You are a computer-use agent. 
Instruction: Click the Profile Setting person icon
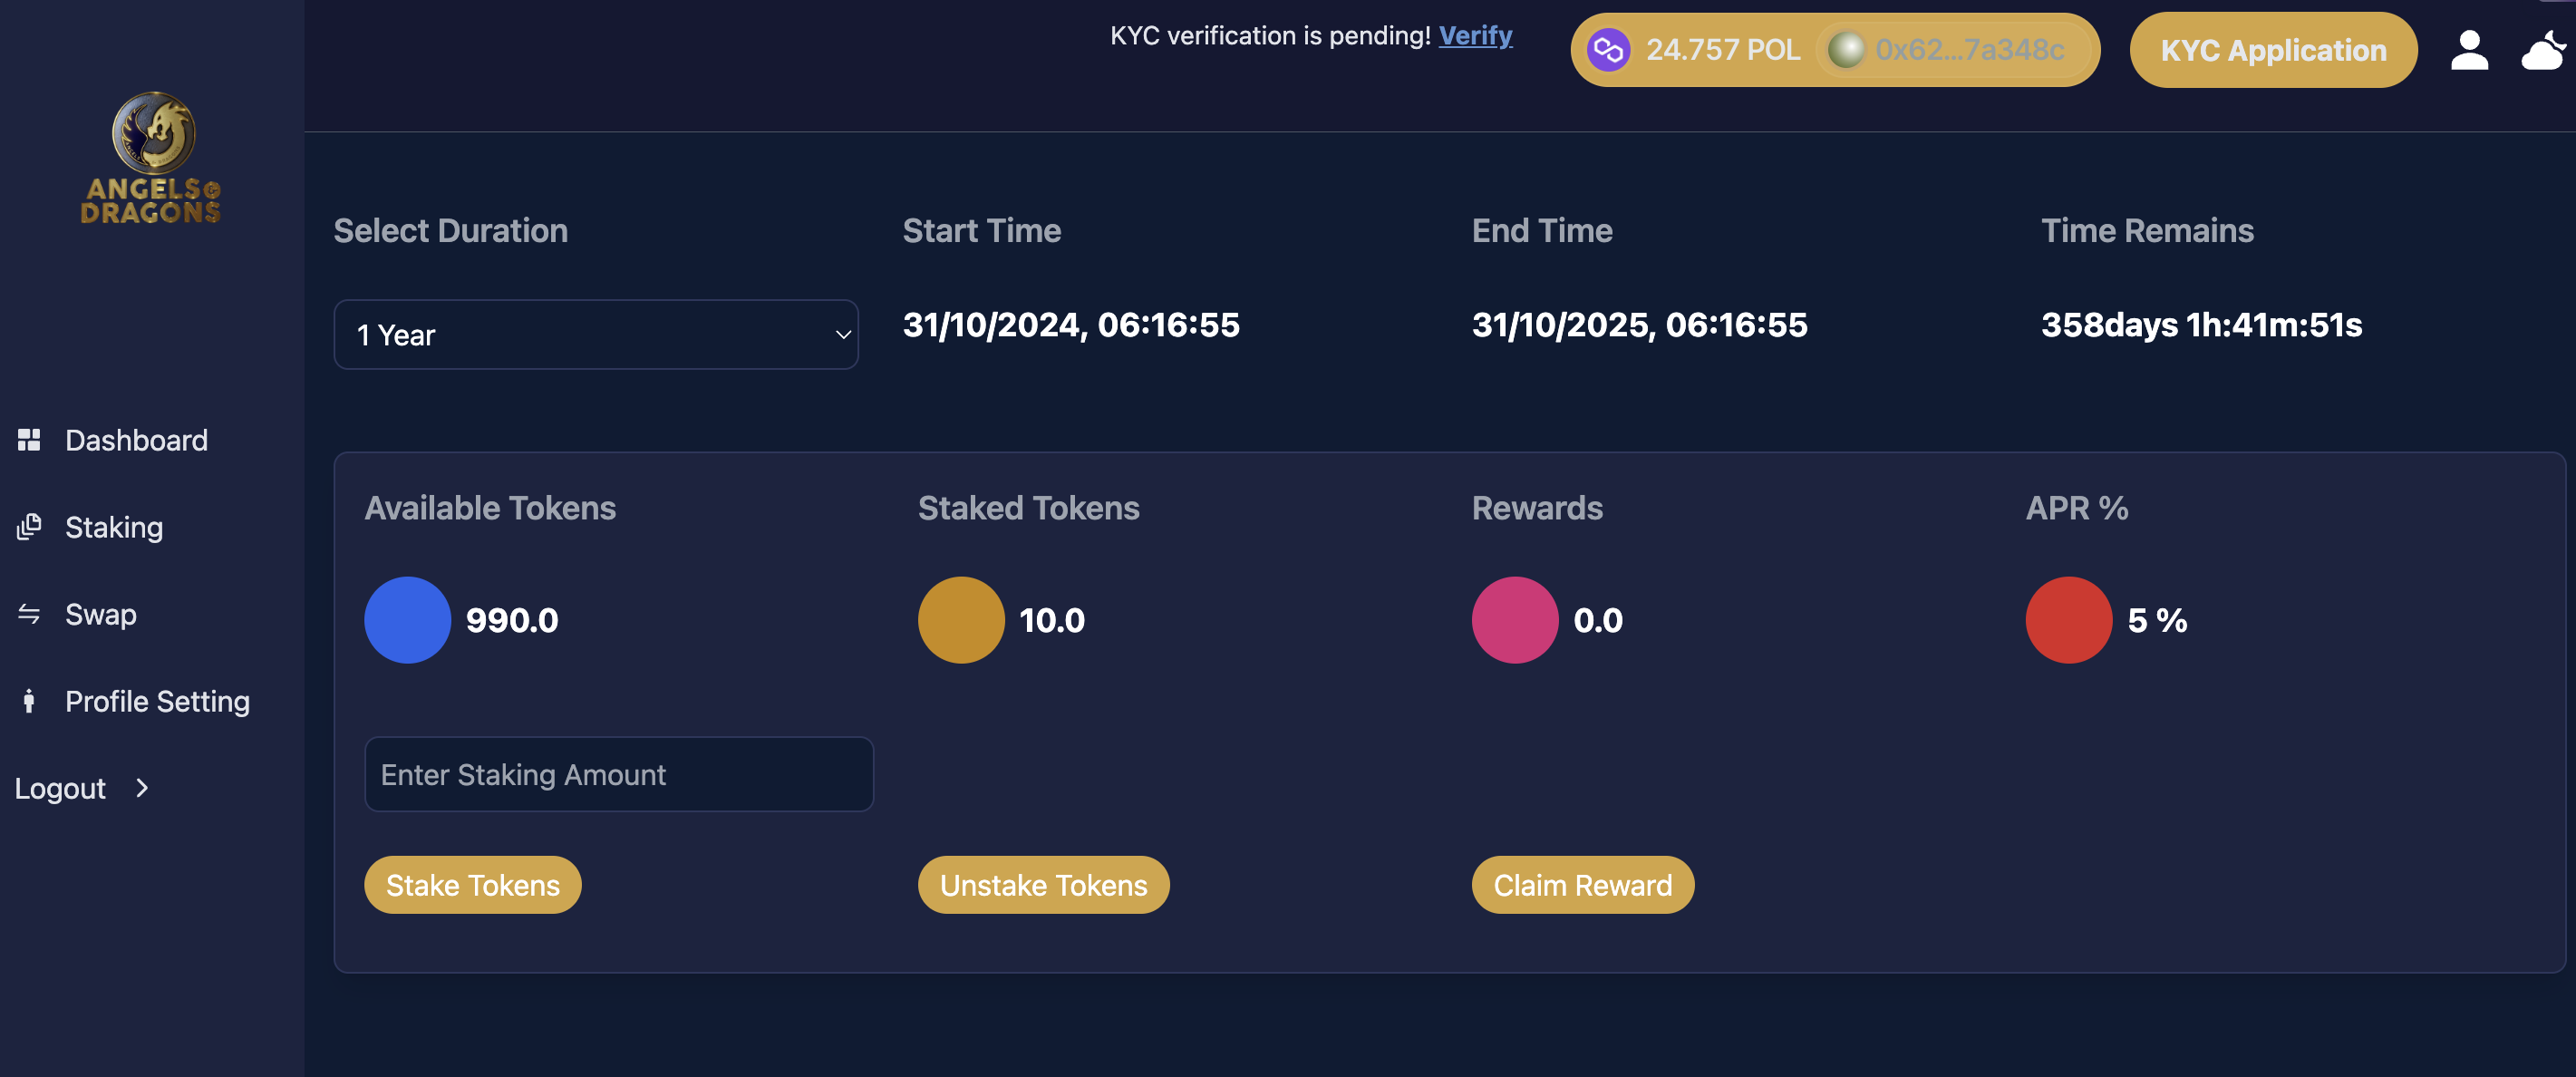(29, 701)
